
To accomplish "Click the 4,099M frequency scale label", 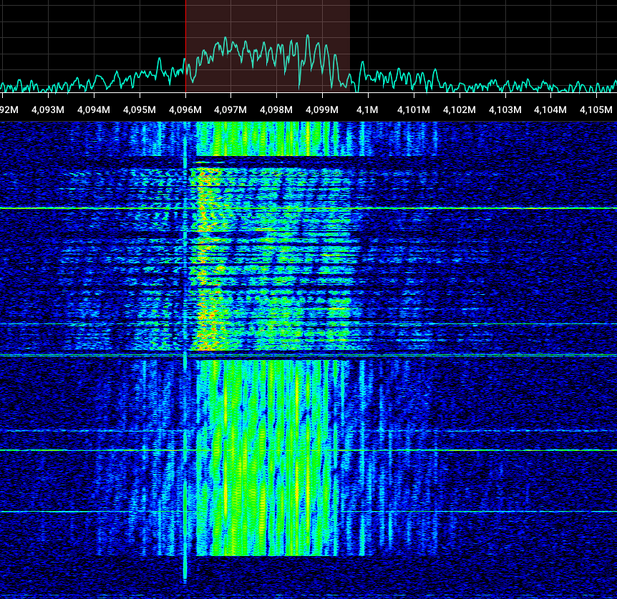I will (x=322, y=110).
